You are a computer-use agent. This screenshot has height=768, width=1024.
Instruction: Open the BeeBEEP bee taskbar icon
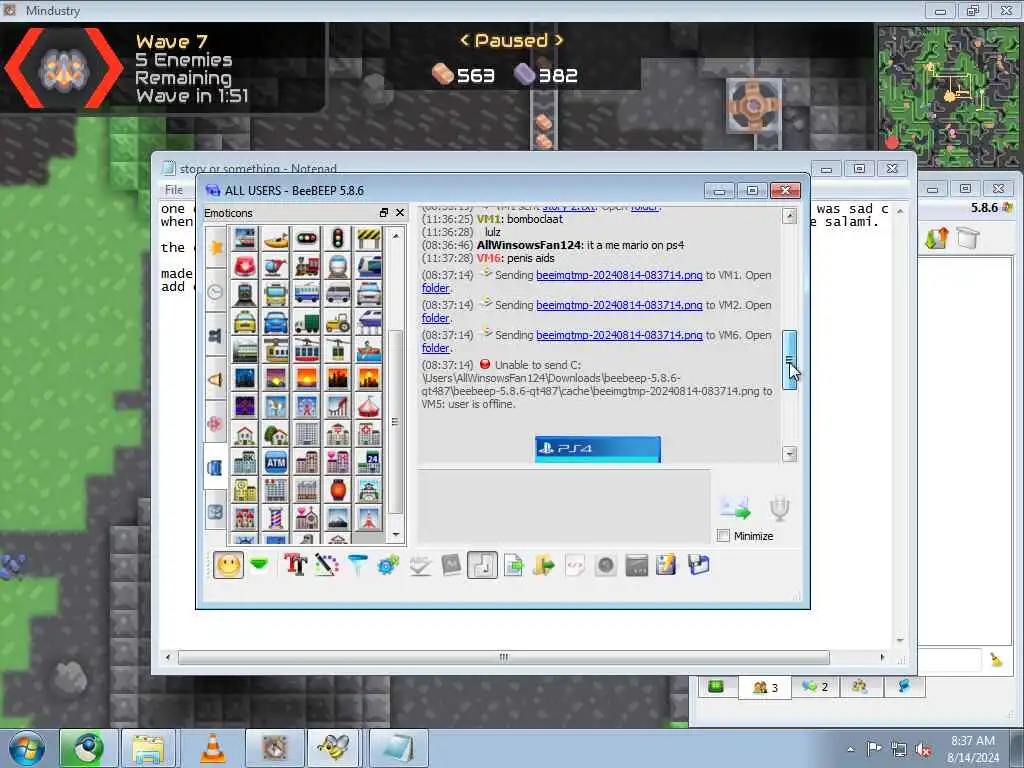(336, 748)
